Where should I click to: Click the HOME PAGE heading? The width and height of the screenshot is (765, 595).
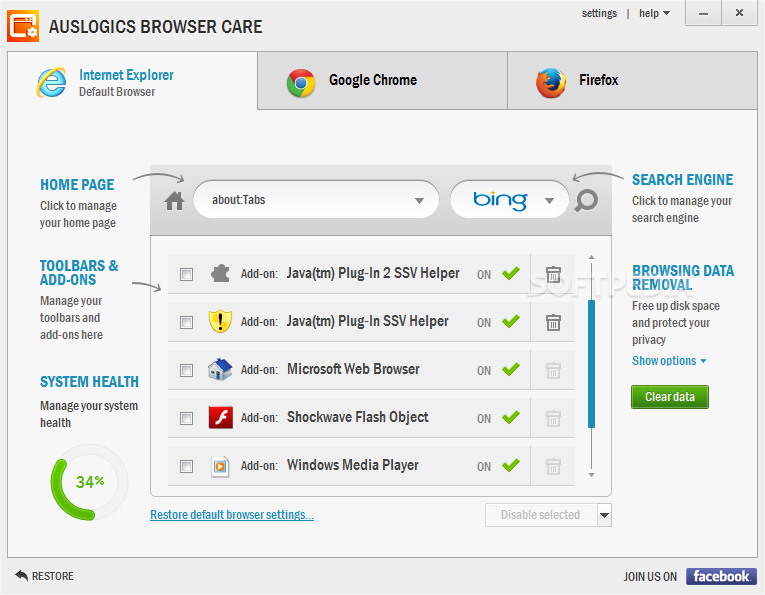(x=77, y=184)
